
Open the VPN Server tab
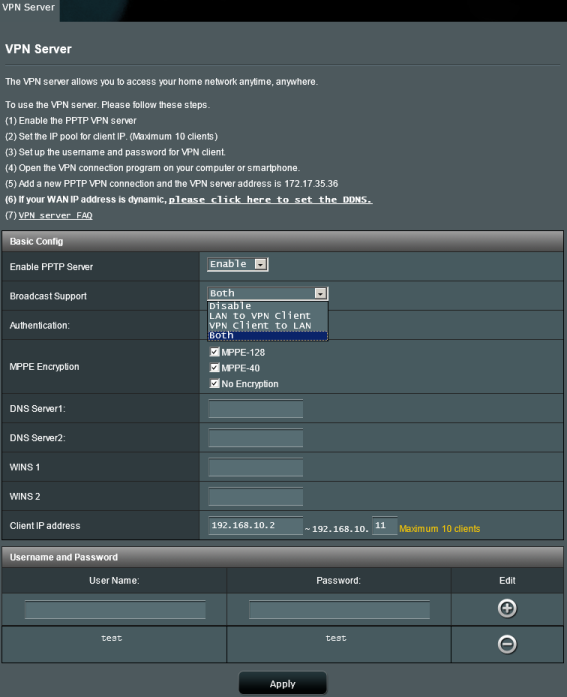[29, 9]
